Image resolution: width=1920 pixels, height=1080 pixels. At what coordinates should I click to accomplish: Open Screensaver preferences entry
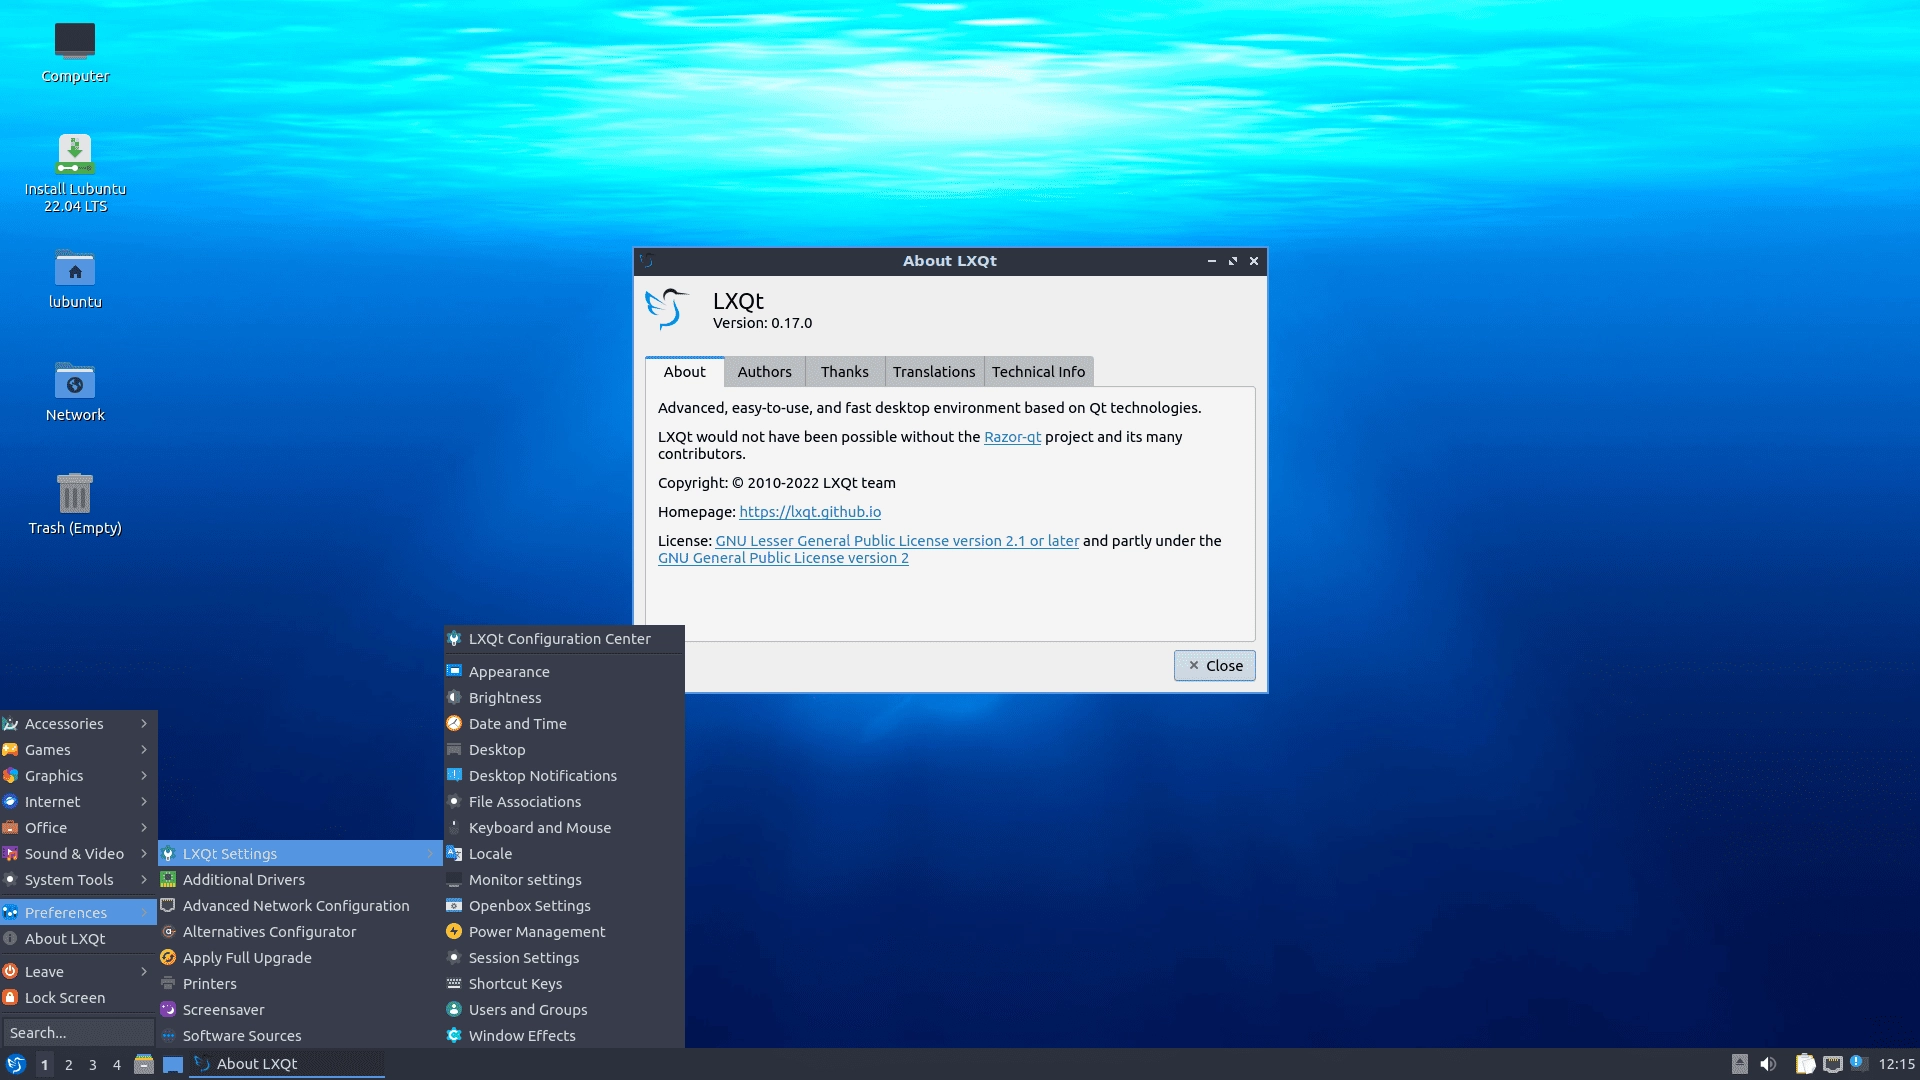(x=300, y=1009)
